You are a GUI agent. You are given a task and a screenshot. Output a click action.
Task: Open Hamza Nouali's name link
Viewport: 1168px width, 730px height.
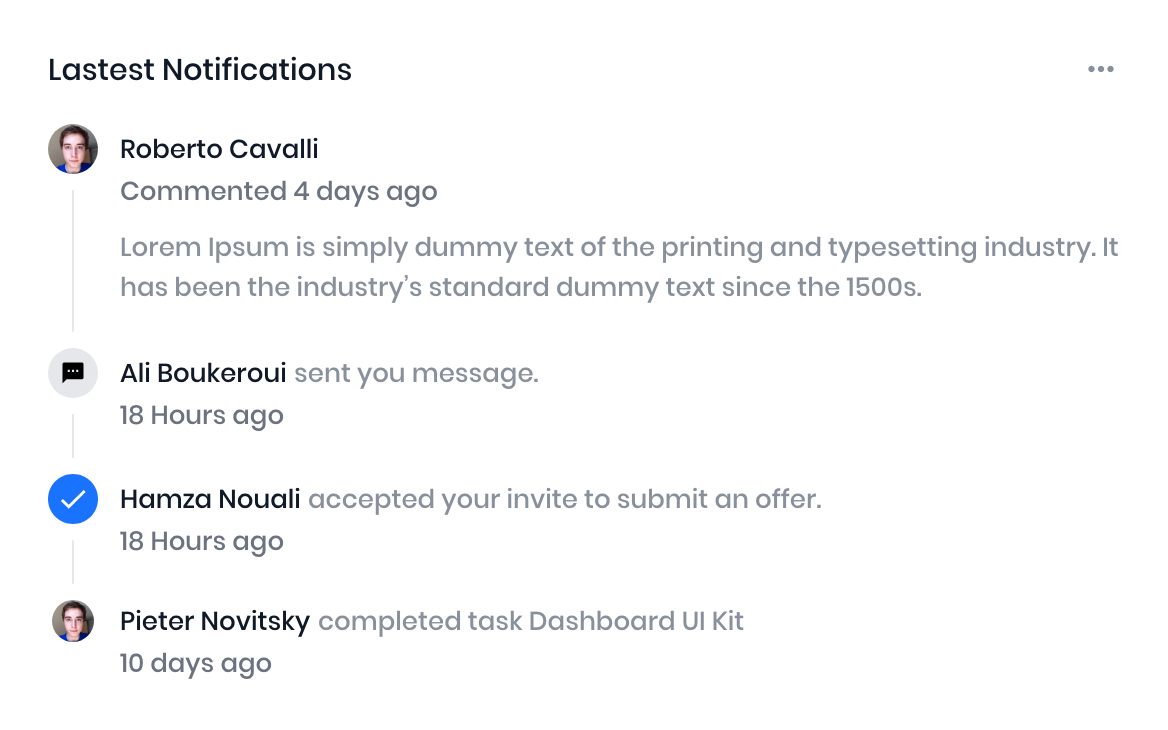210,499
